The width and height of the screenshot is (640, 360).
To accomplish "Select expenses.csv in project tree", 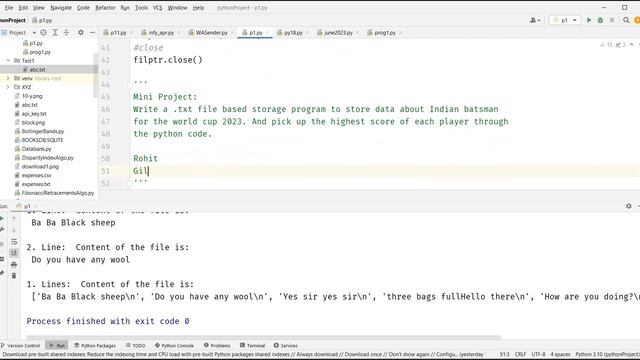I will 36,175.
